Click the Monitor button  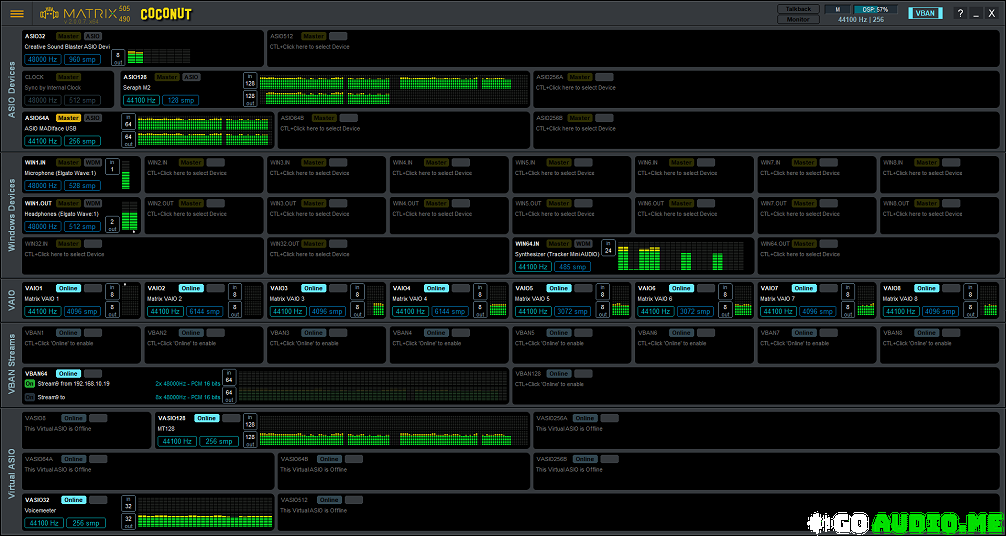pos(799,19)
